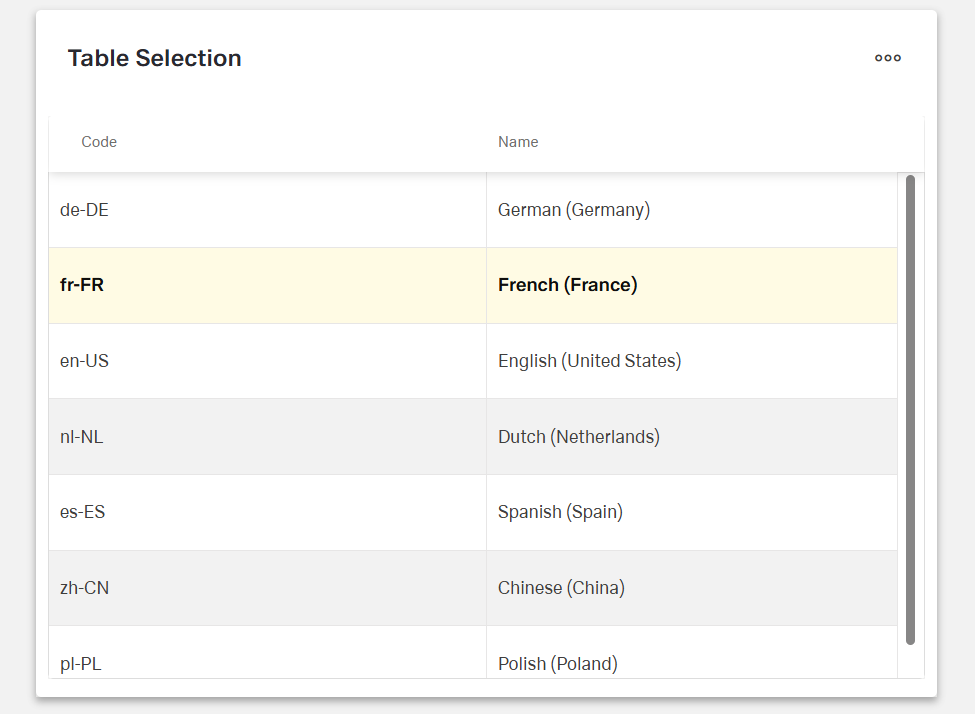Open the three-dot options menu

point(887,58)
